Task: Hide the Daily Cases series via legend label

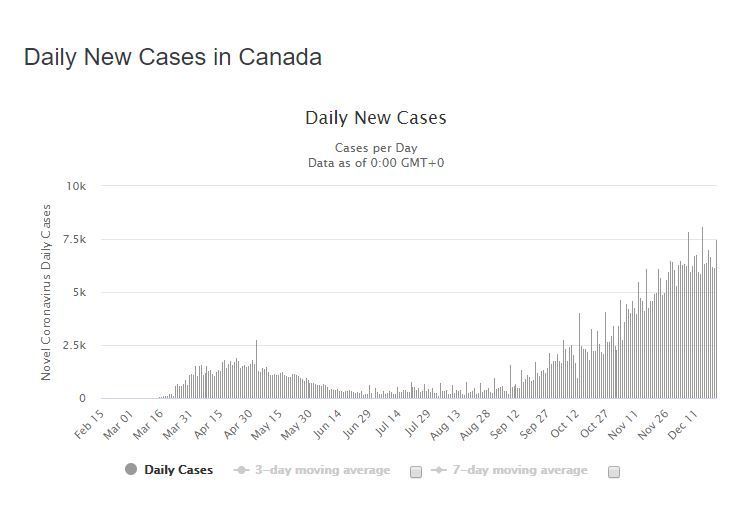Action: (178, 470)
